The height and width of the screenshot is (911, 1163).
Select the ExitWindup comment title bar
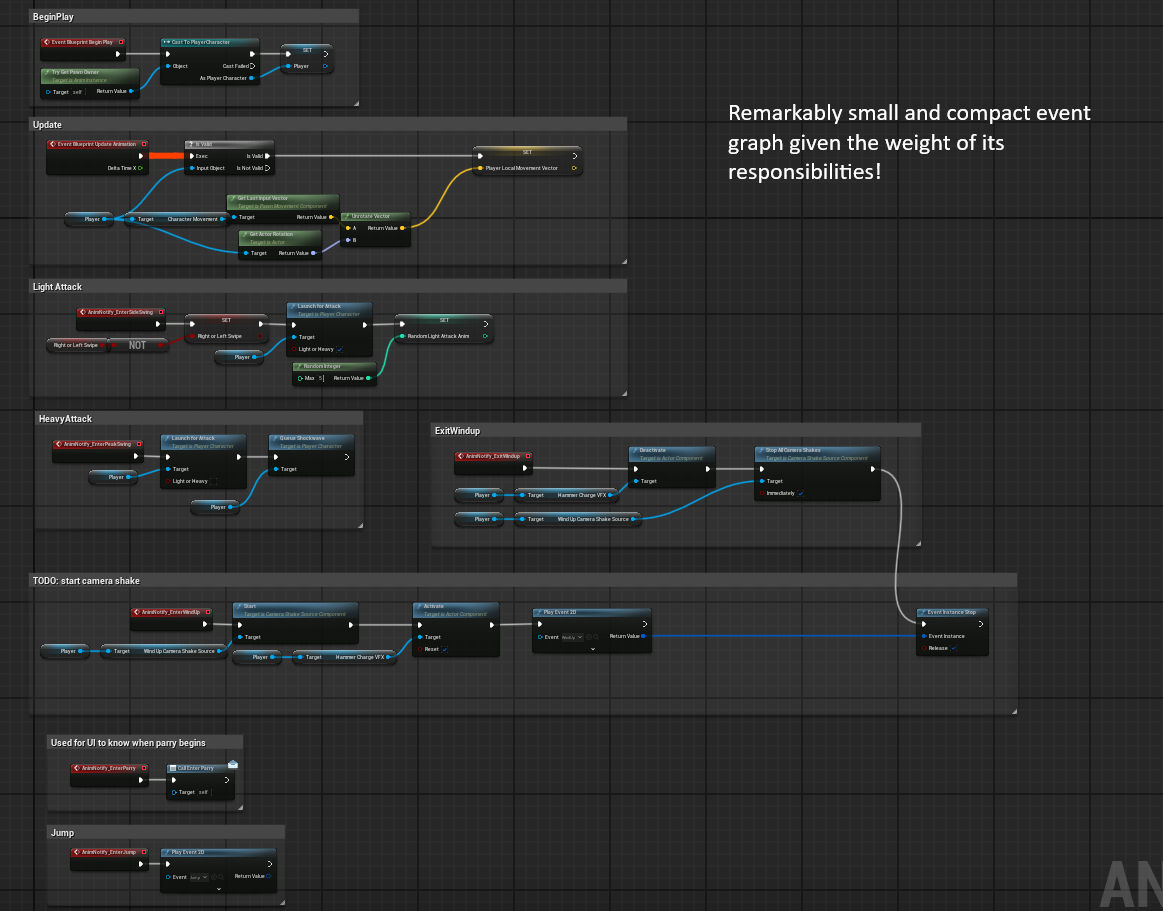[676, 430]
